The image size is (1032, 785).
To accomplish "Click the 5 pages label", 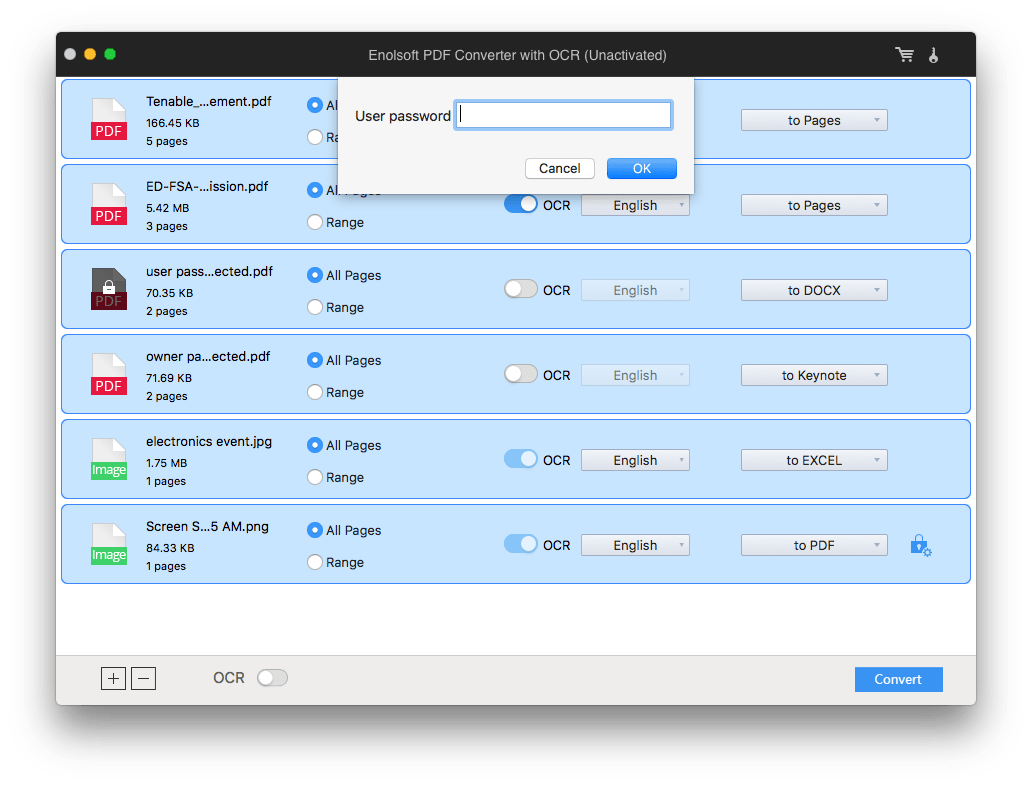I will [x=167, y=141].
